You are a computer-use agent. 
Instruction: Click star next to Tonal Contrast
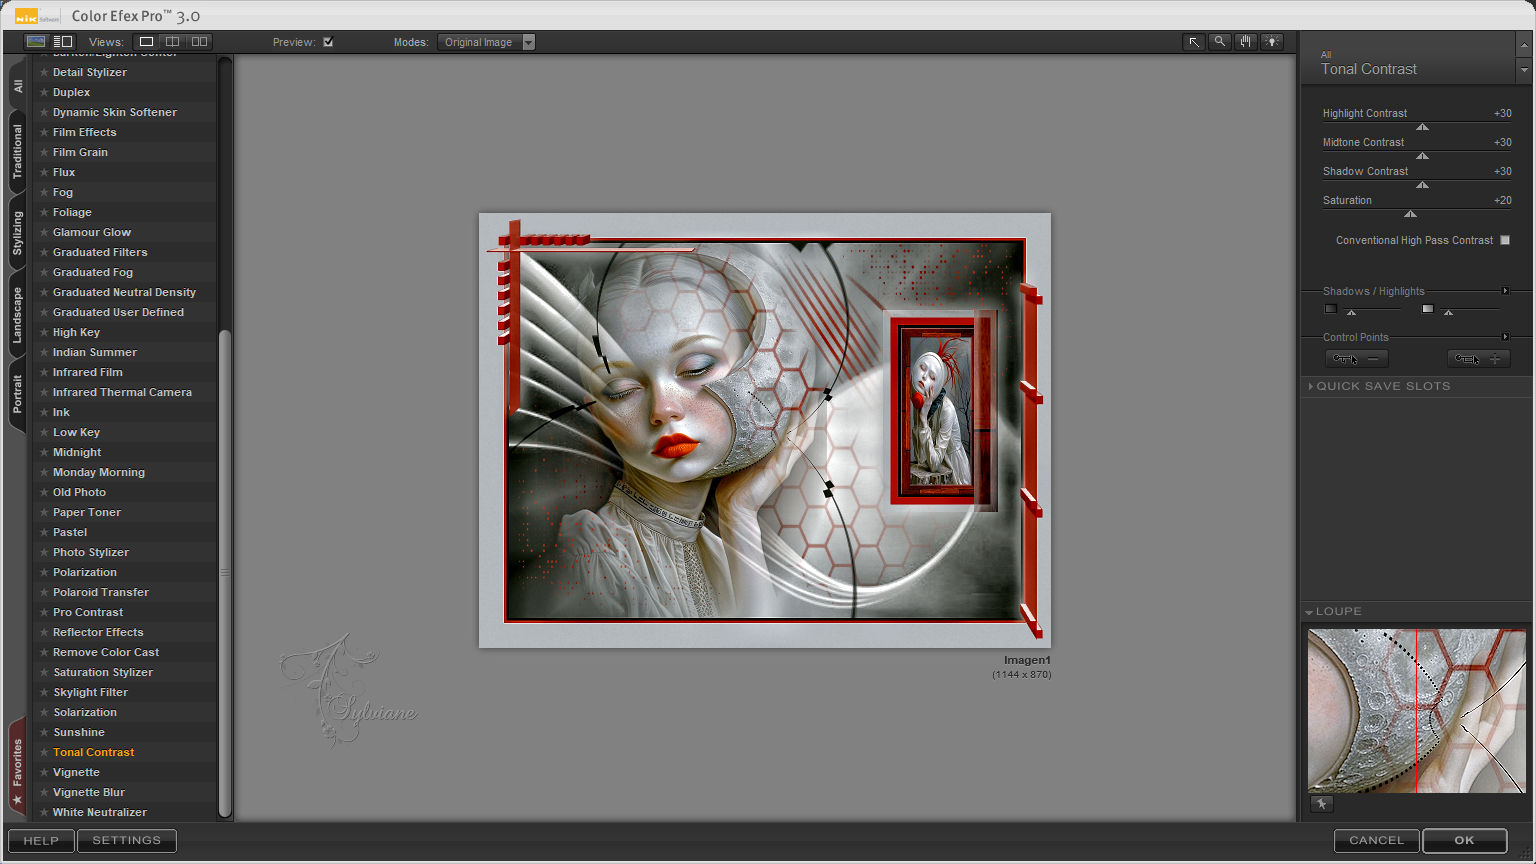pos(44,752)
